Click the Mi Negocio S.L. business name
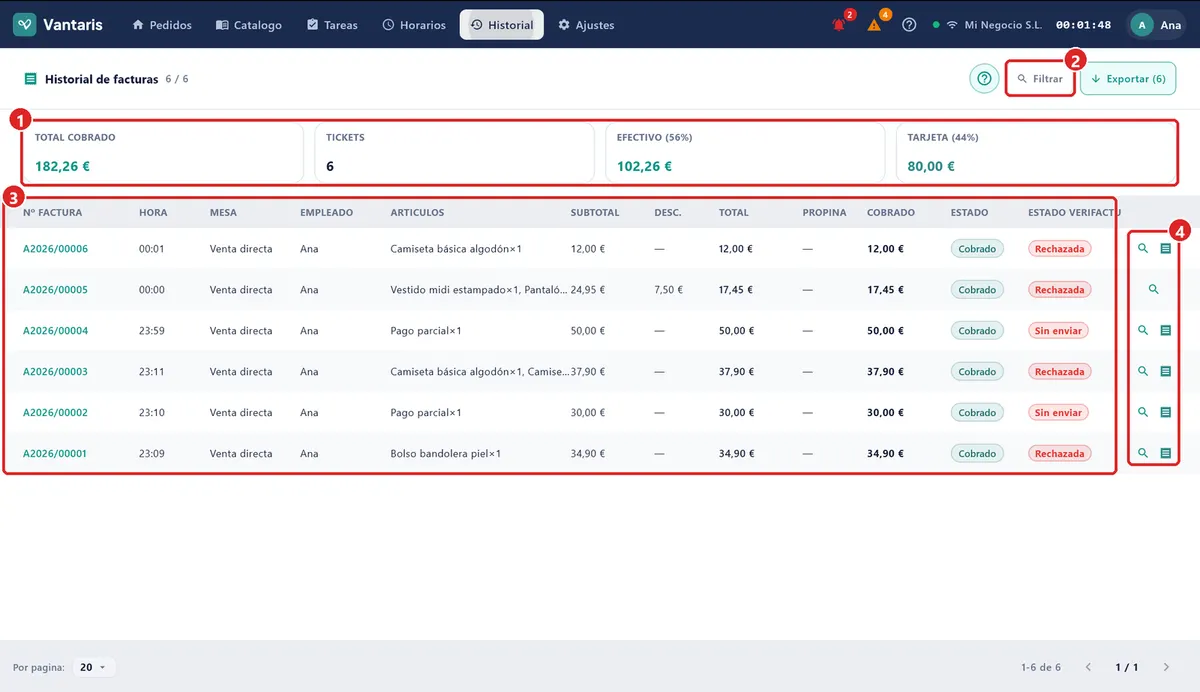 click(x=1003, y=25)
